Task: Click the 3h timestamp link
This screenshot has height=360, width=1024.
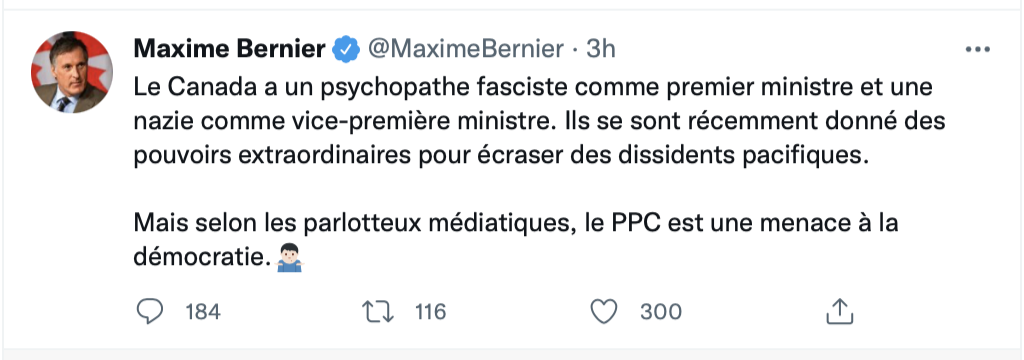Action: (600, 49)
